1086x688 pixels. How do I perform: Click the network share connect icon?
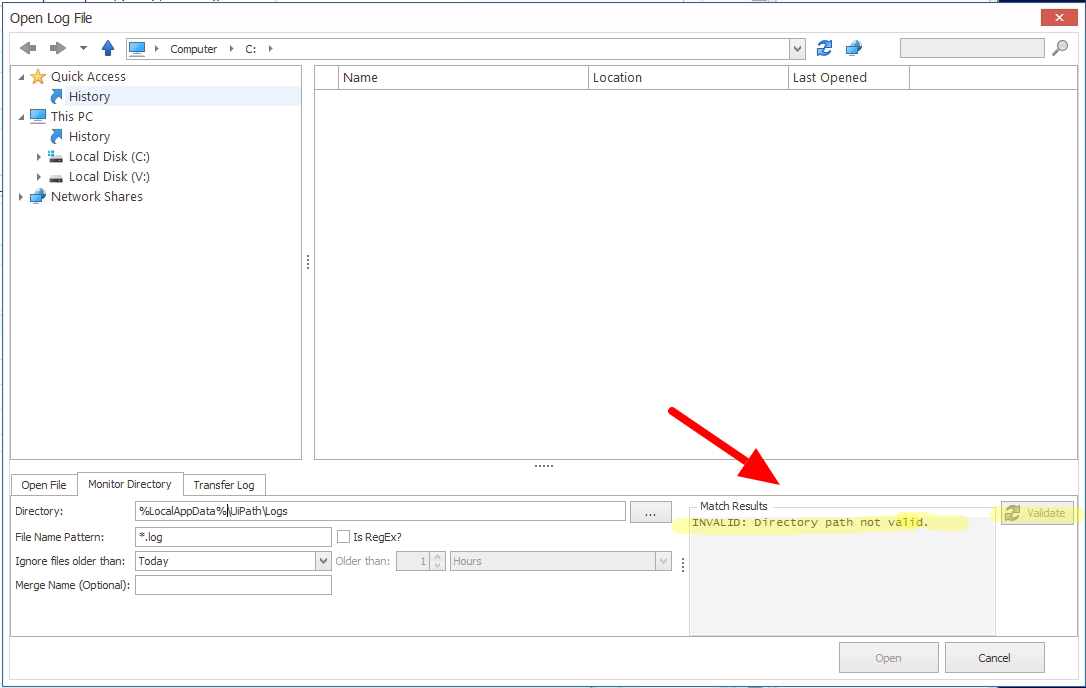(853, 48)
